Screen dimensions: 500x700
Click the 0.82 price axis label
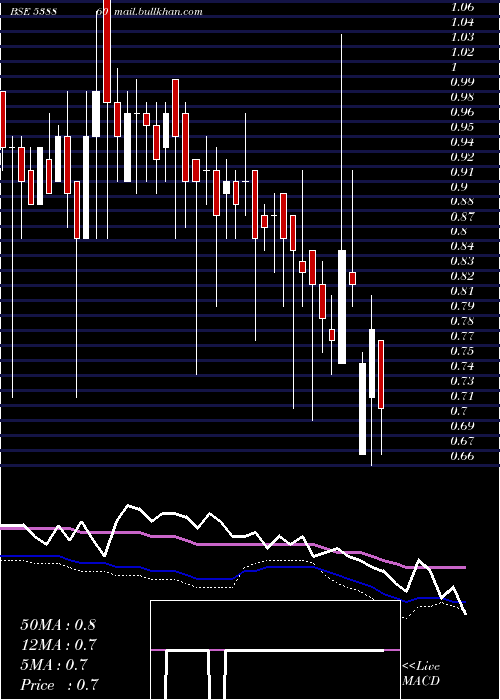(462, 276)
